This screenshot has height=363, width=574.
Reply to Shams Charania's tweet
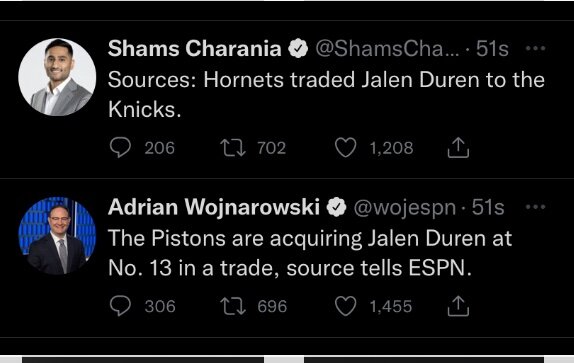[120, 147]
